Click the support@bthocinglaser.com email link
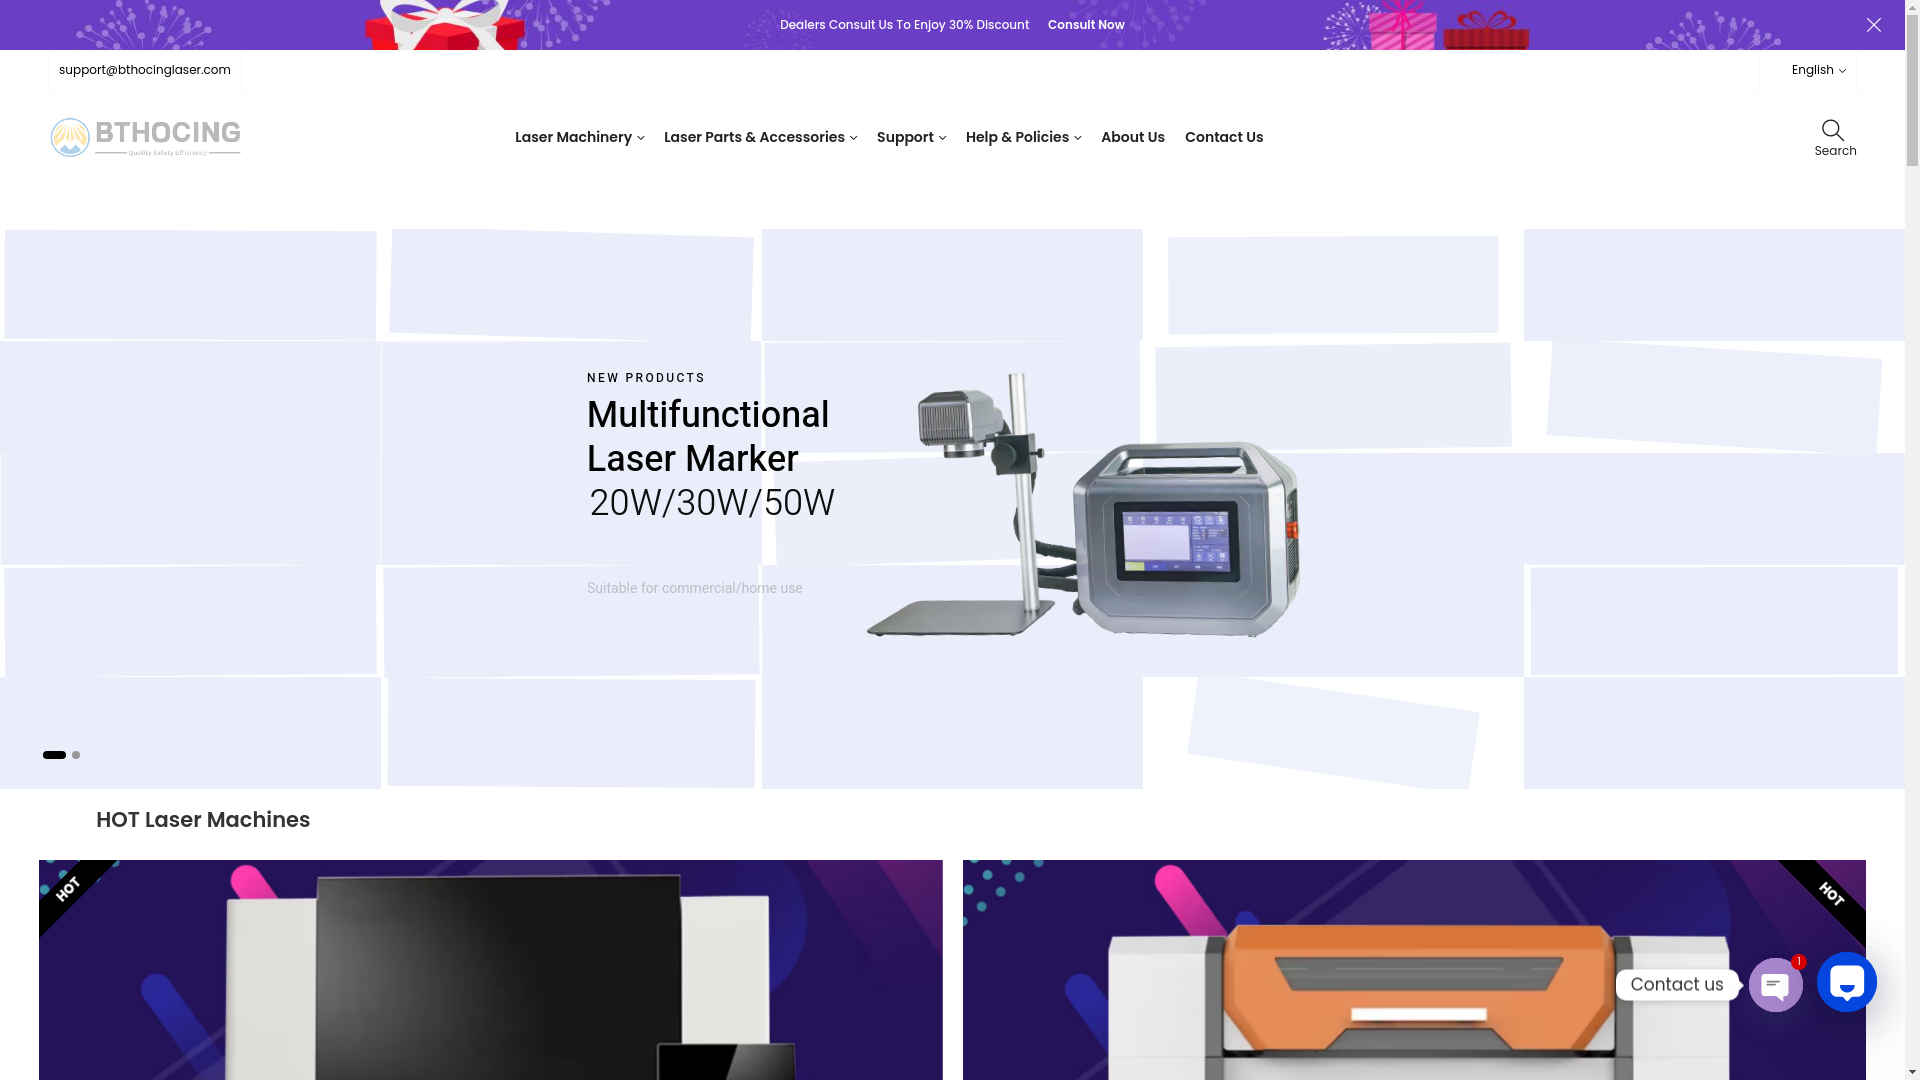Screen dimensions: 1920x1080 (145, 70)
